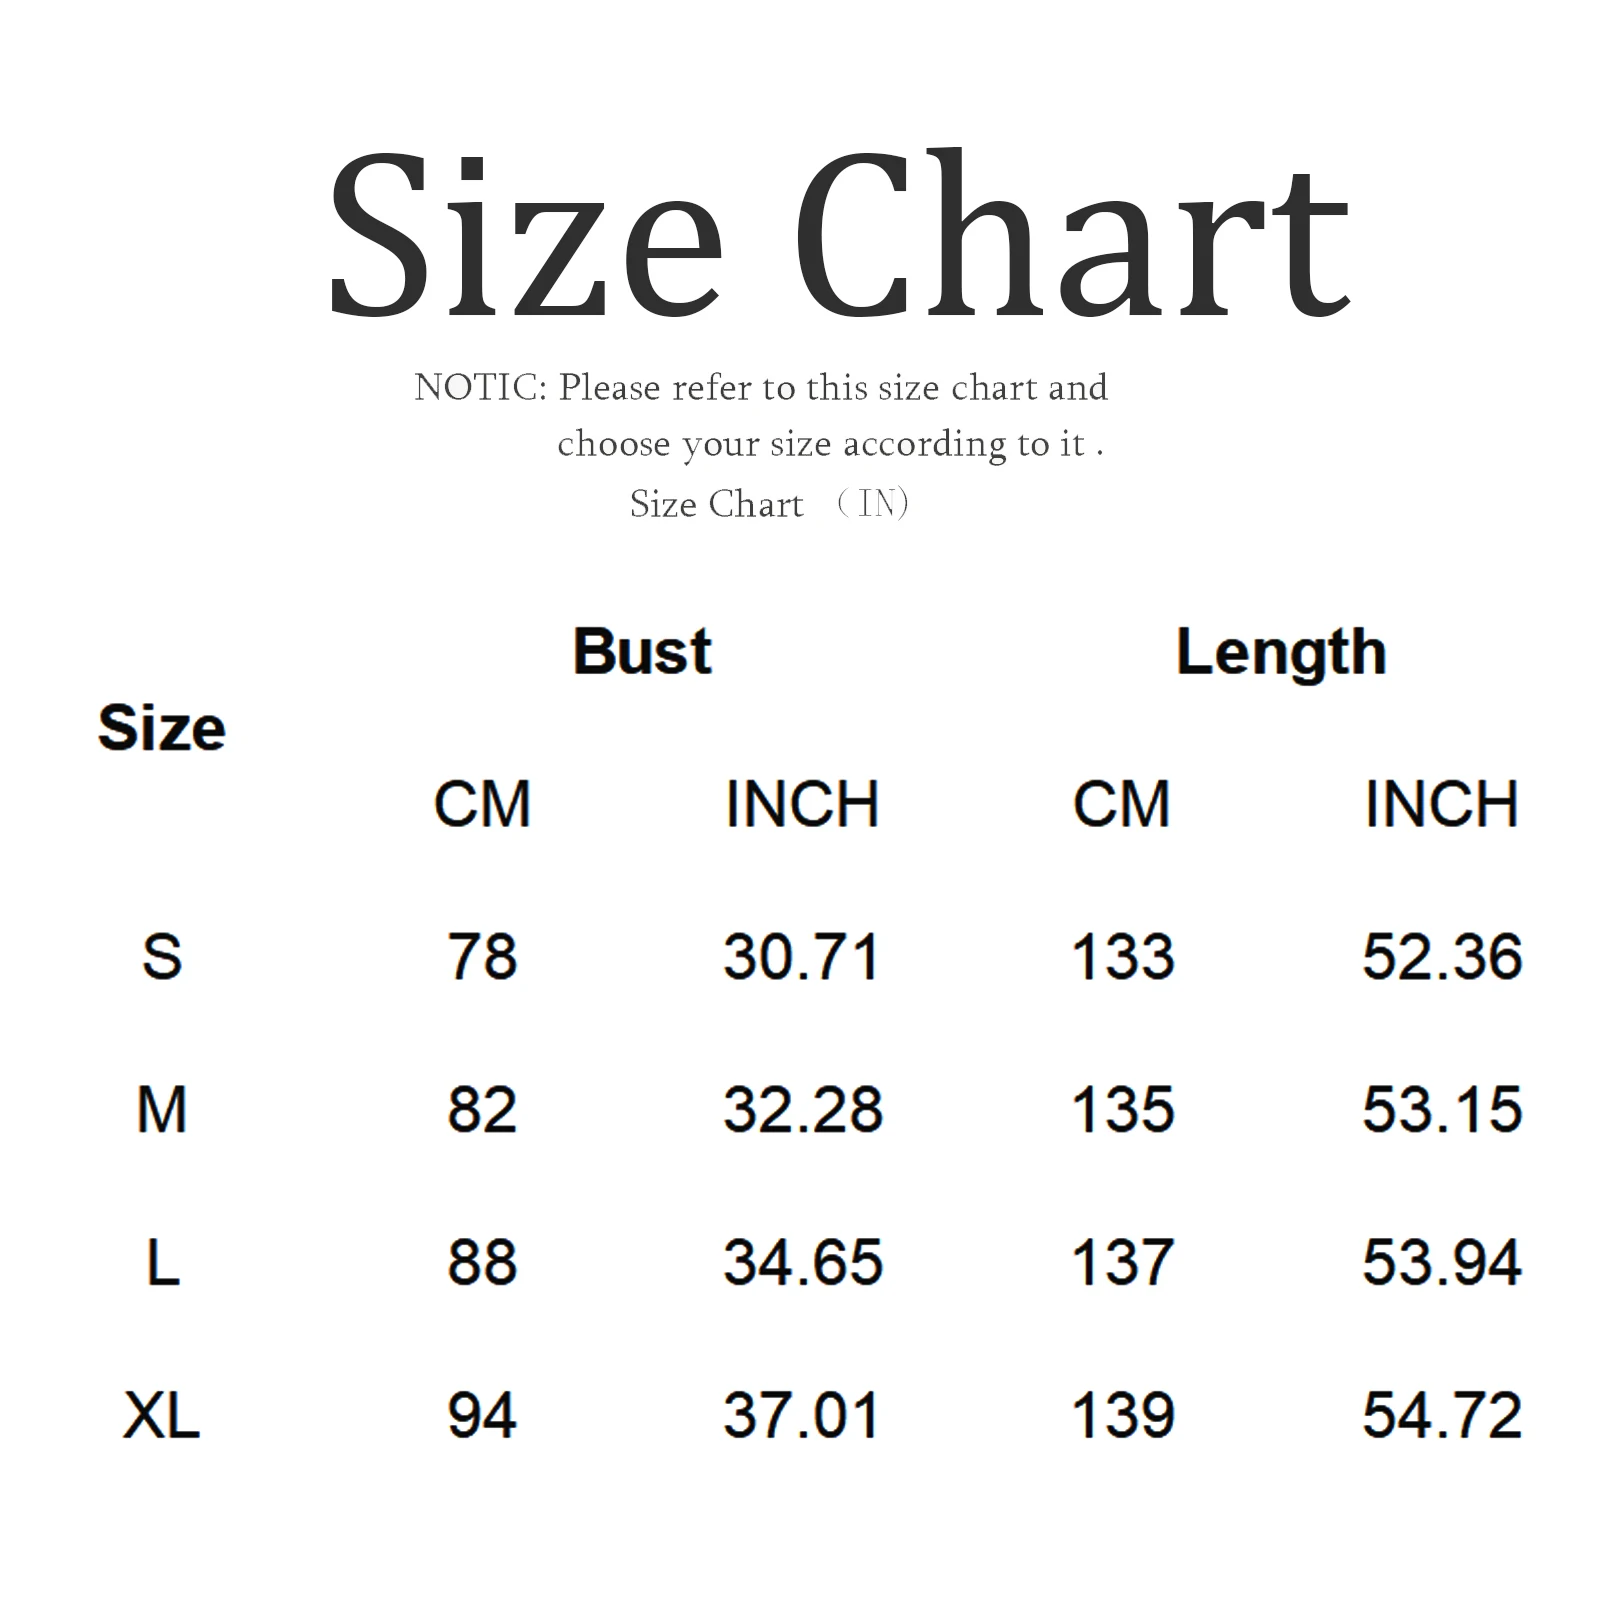Click the INCH subheading under Length
Viewport: 1600px width, 1600px height.
pyautogui.click(x=1441, y=804)
